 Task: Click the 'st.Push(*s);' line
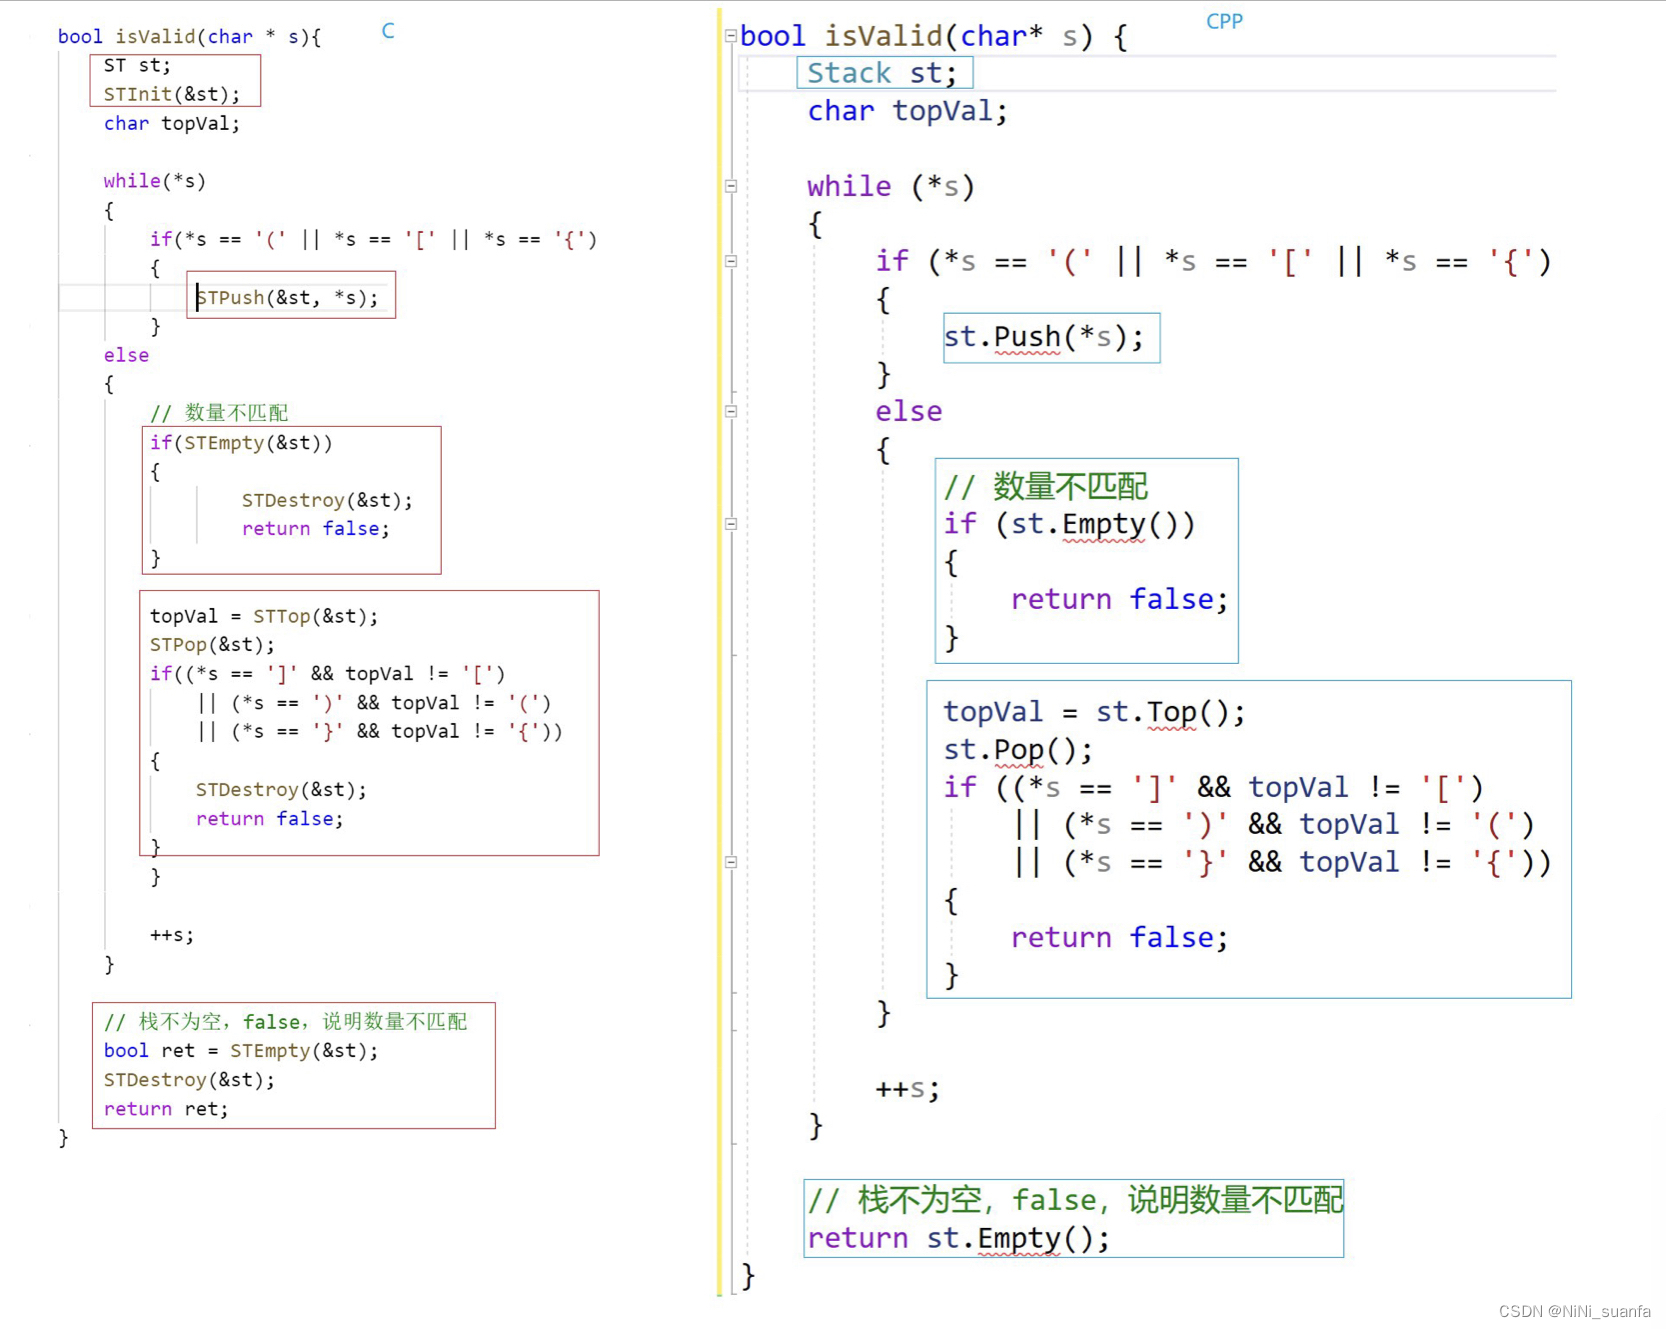pyautogui.click(x=1043, y=337)
